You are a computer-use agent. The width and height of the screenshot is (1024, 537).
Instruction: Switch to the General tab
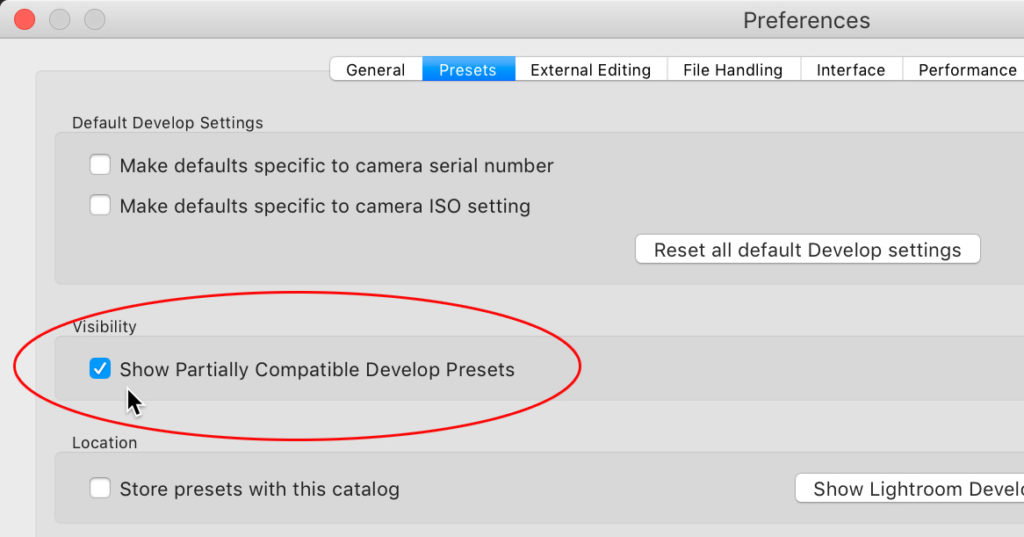click(376, 70)
